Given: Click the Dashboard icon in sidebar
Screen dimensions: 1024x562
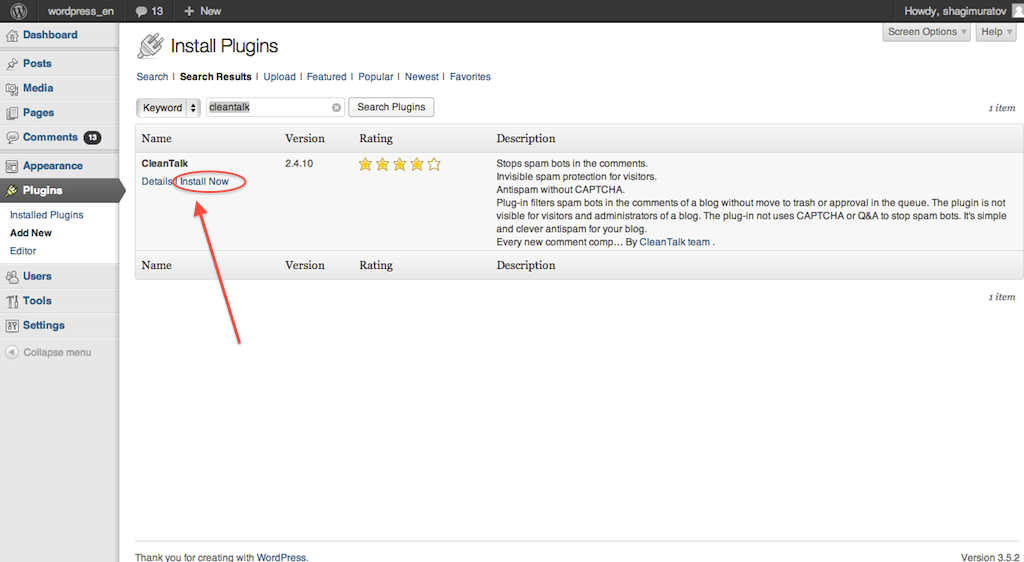Looking at the screenshot, I should (x=12, y=35).
